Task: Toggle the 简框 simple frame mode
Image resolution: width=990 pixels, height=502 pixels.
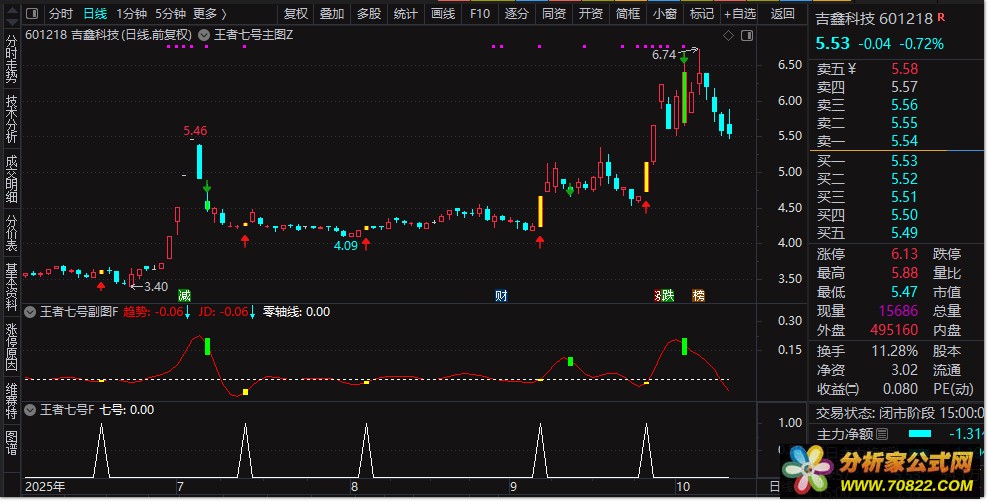Action: click(628, 13)
